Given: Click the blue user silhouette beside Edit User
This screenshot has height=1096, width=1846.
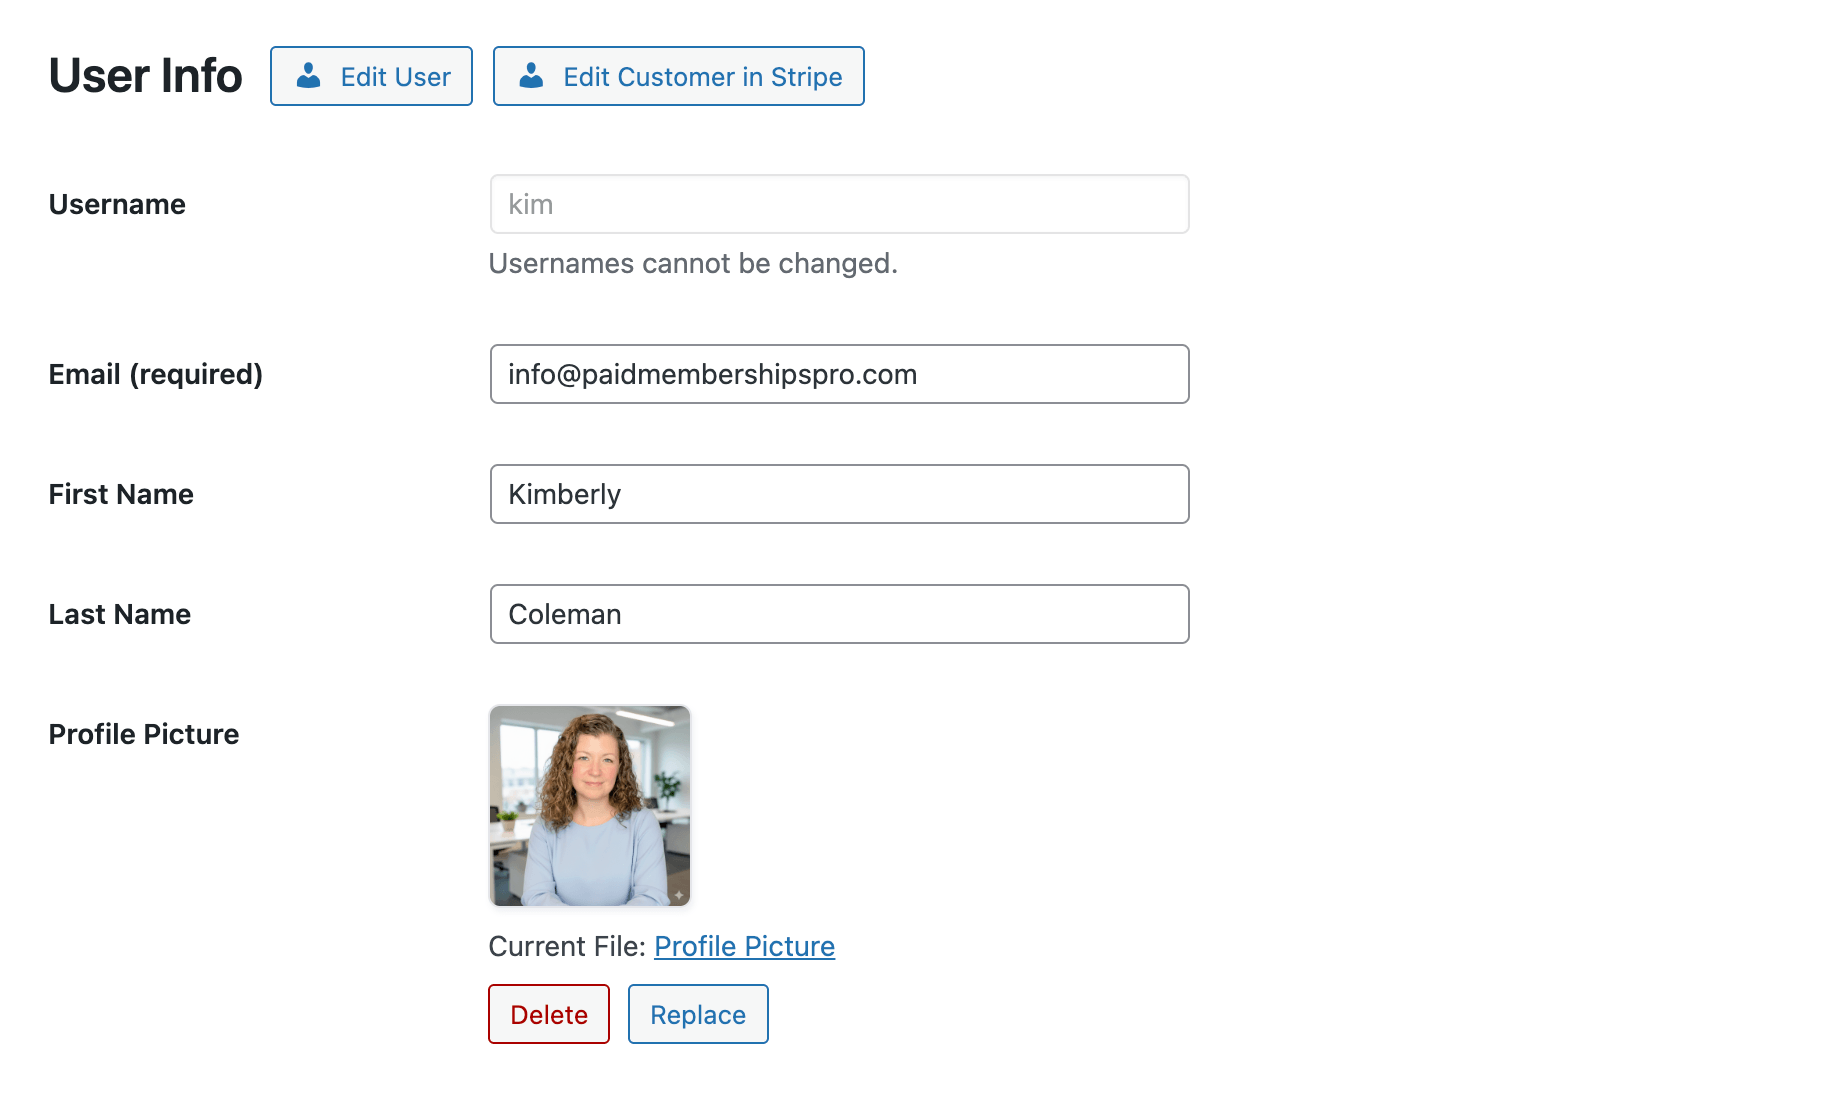Looking at the screenshot, I should point(308,75).
